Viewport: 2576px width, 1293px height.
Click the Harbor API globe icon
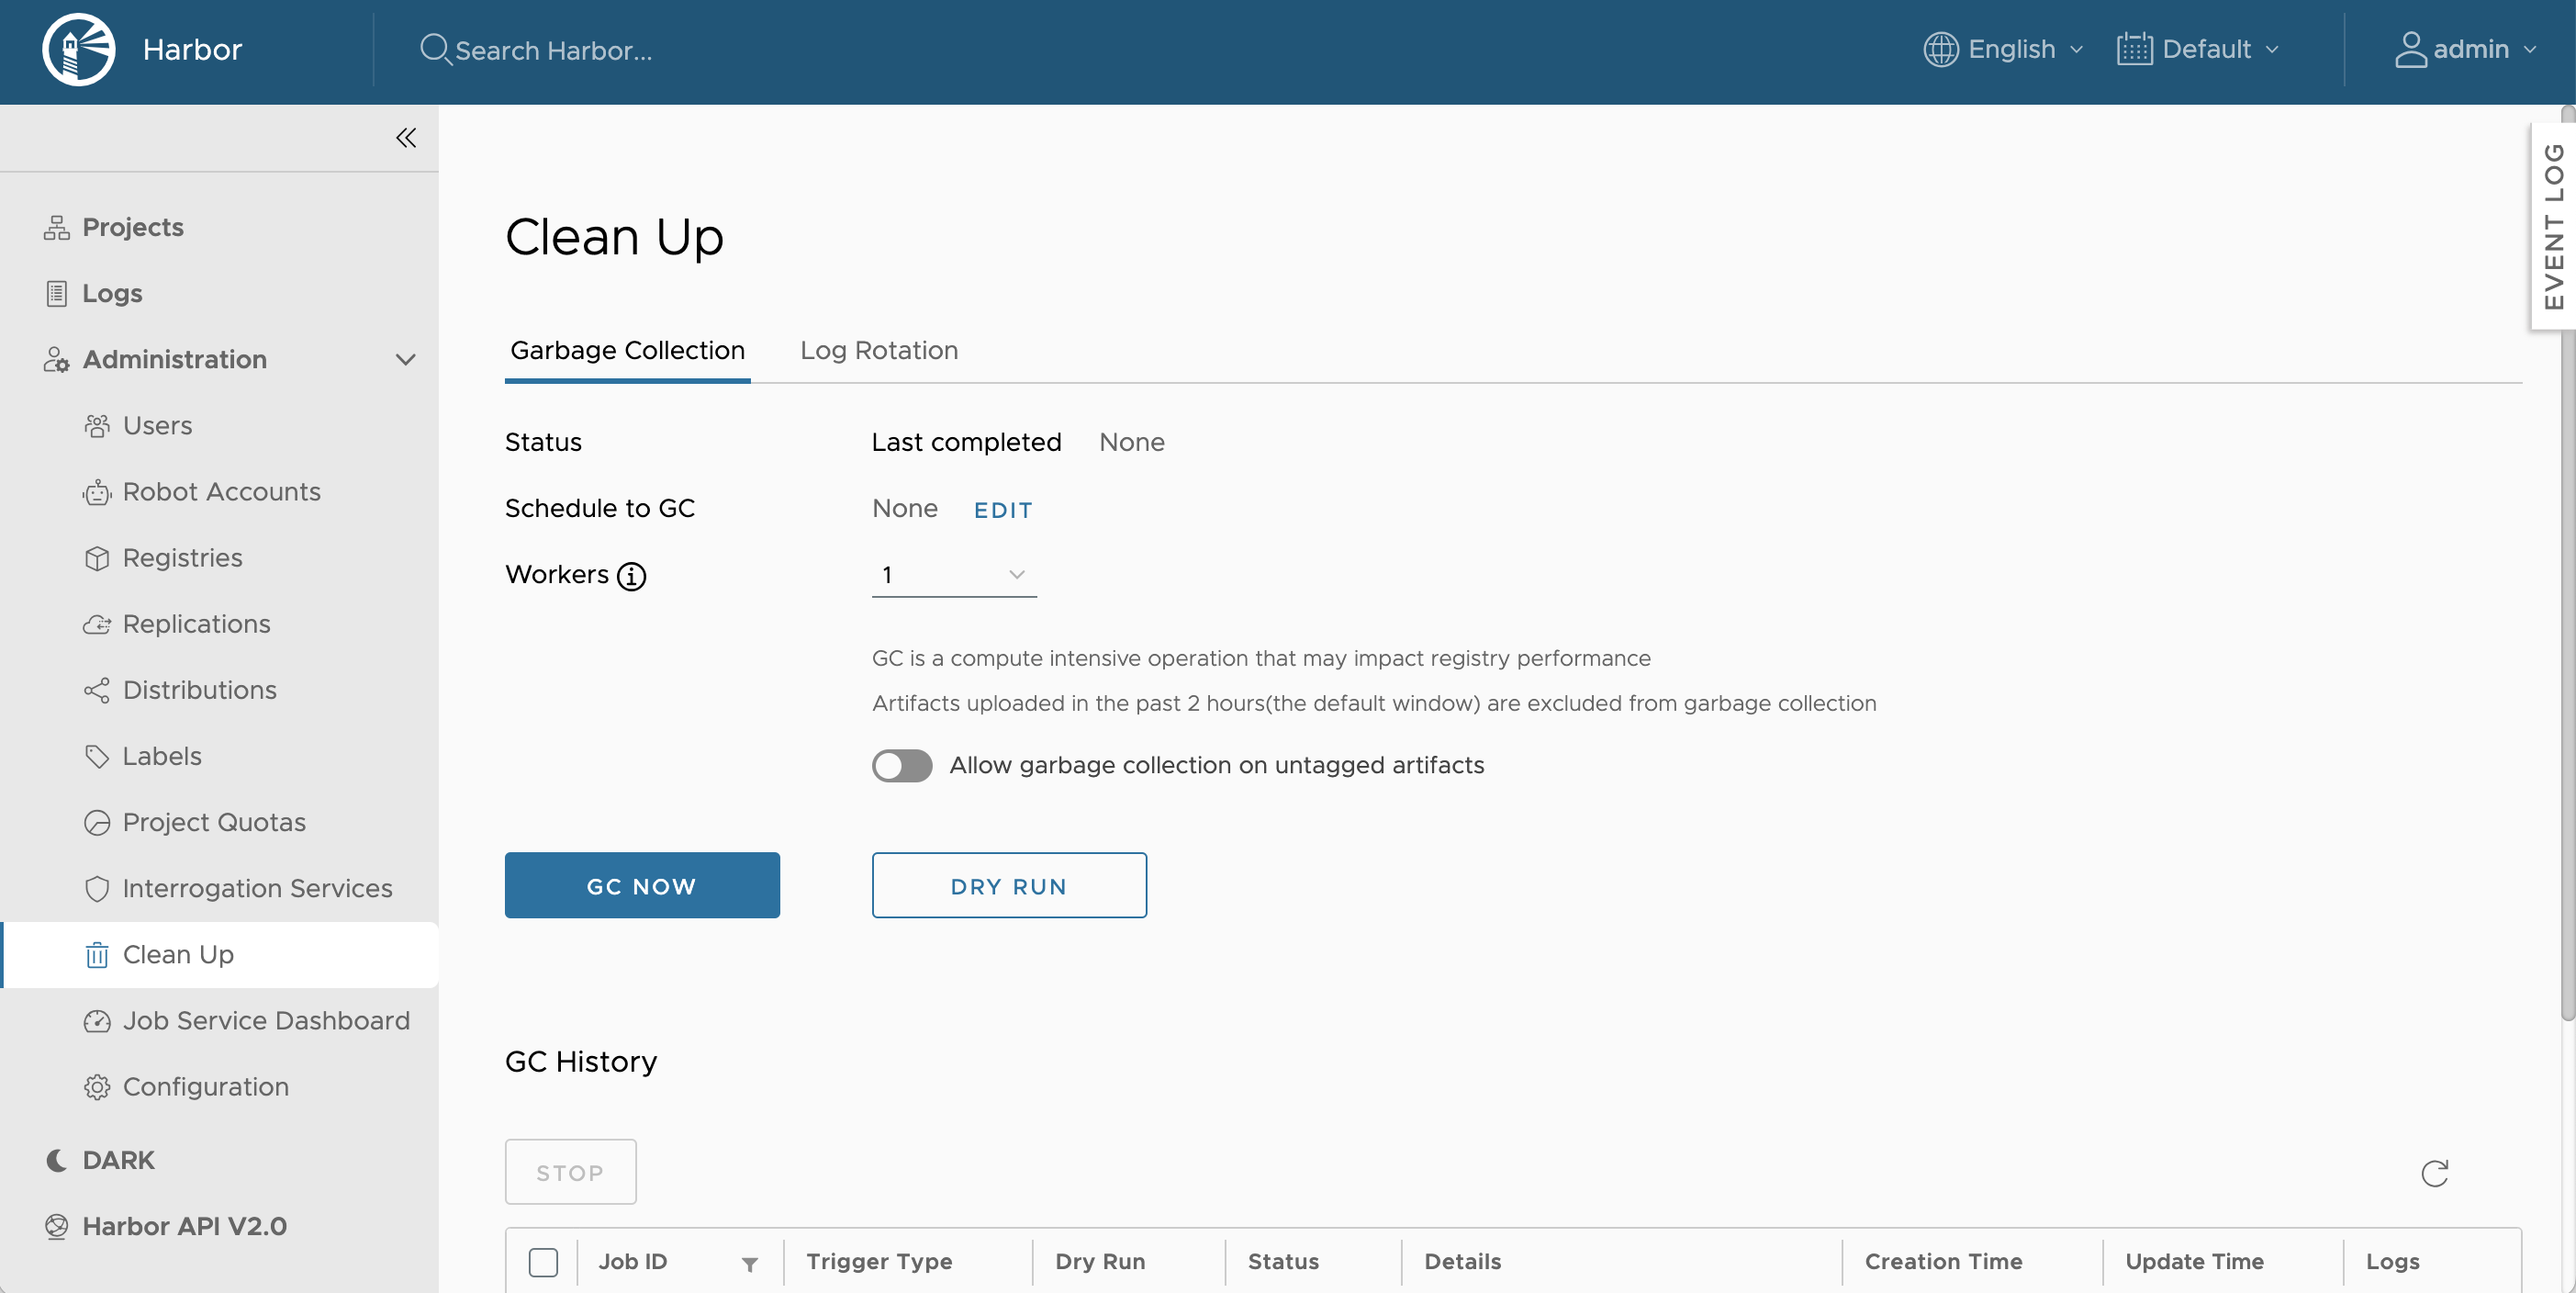(56, 1226)
